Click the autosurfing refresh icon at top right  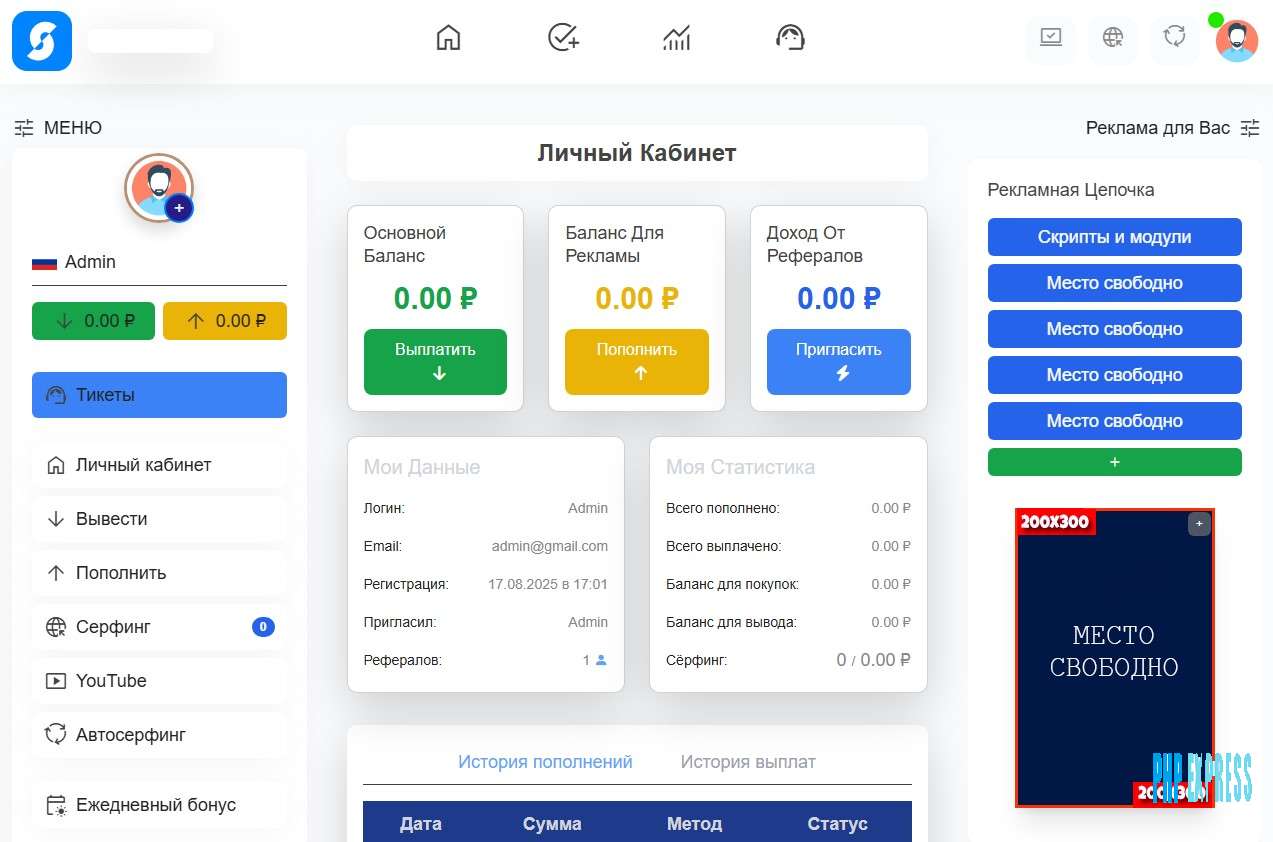pos(1174,38)
